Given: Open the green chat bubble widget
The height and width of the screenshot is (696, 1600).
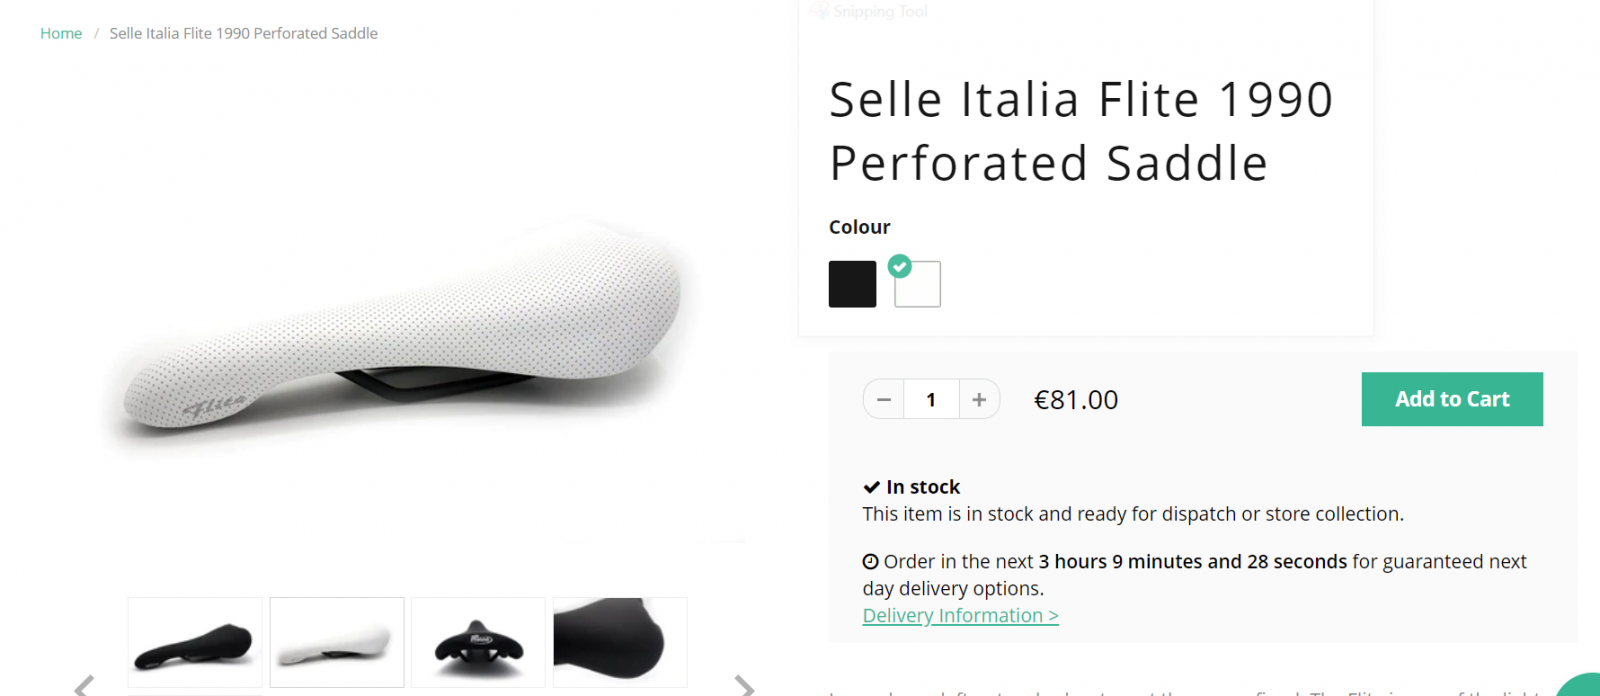Looking at the screenshot, I should click(1582, 687).
